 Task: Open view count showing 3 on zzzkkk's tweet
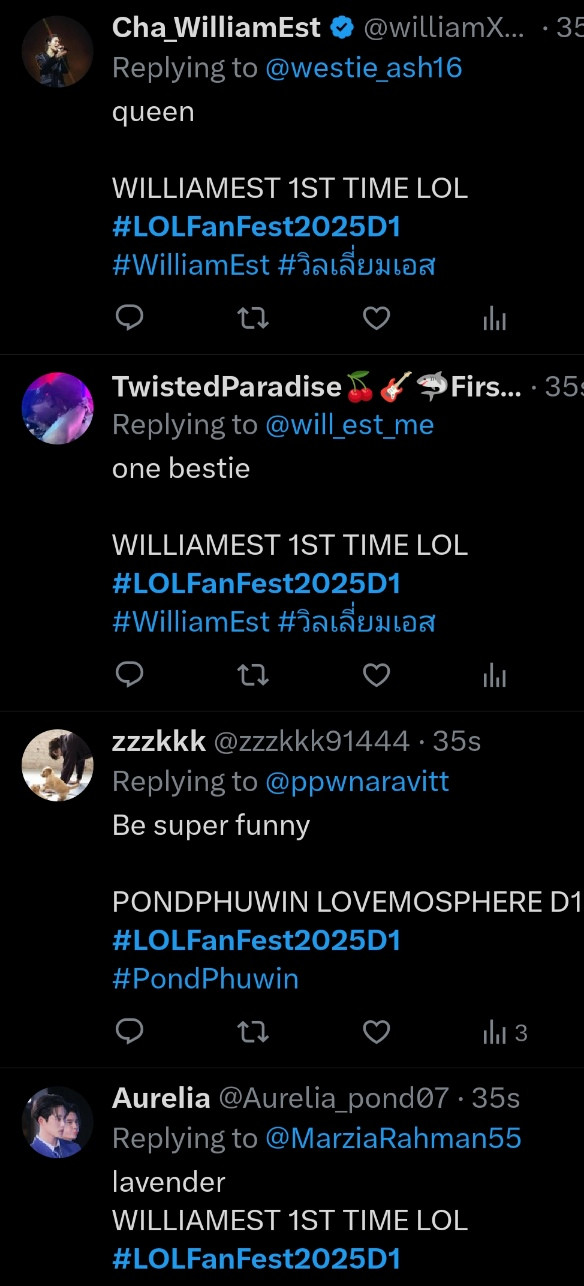coord(505,1032)
